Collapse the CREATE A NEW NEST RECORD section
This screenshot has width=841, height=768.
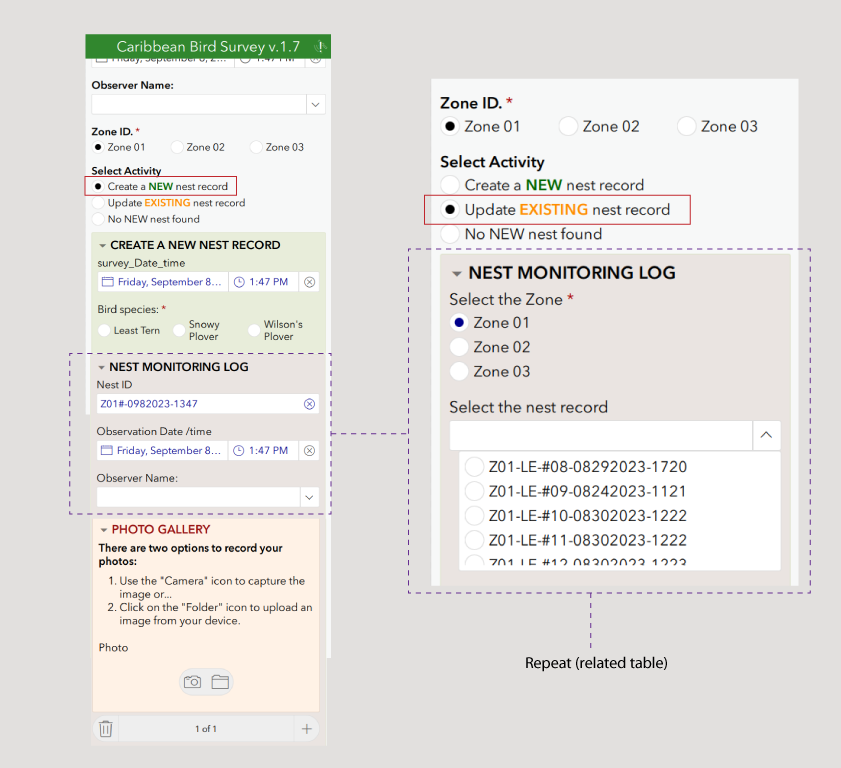click(103, 245)
